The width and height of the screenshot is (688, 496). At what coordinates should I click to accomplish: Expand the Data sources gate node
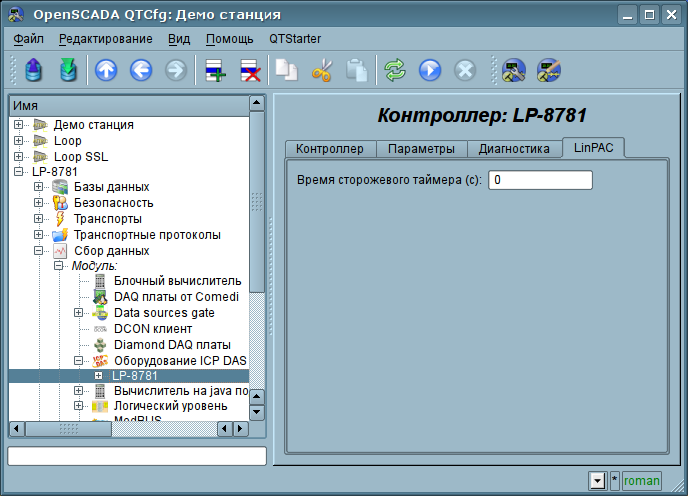[79, 313]
